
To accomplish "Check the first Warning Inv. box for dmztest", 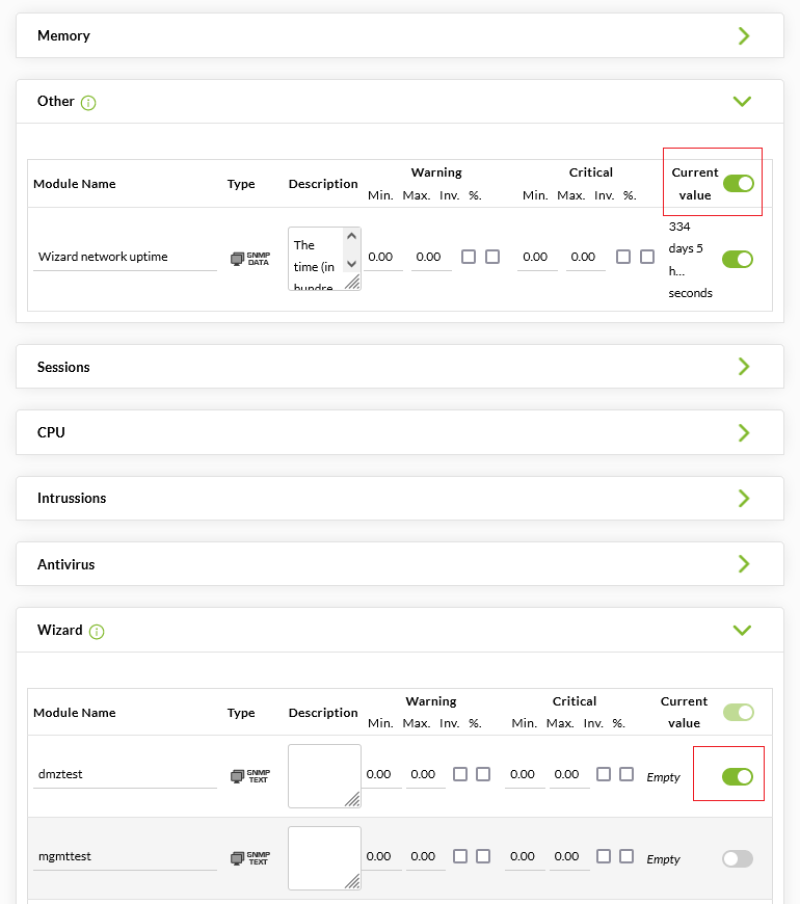I will [460, 774].
